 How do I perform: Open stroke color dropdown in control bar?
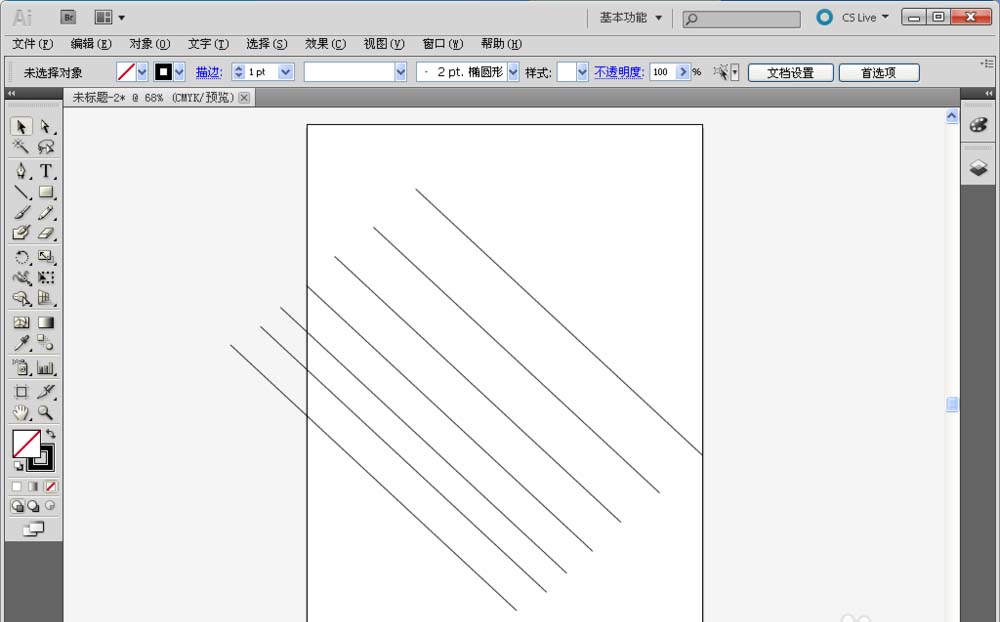click(179, 72)
